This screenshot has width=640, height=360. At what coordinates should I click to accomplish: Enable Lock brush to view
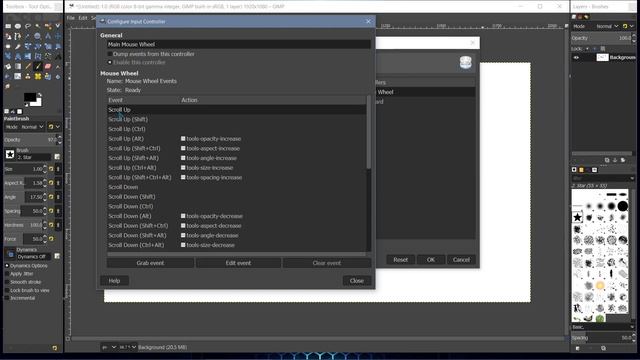point(7,290)
